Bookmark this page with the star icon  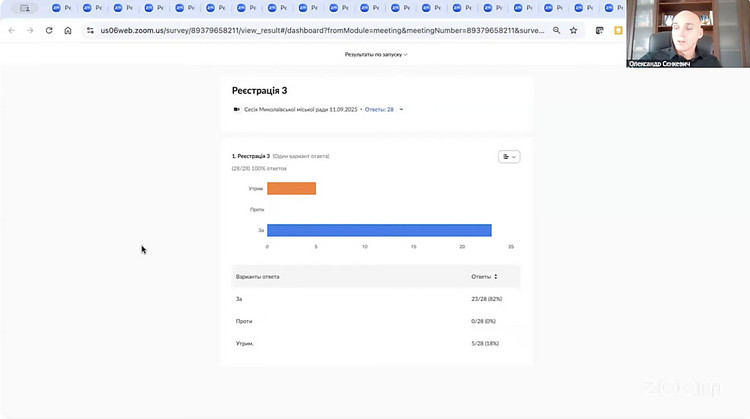point(574,31)
